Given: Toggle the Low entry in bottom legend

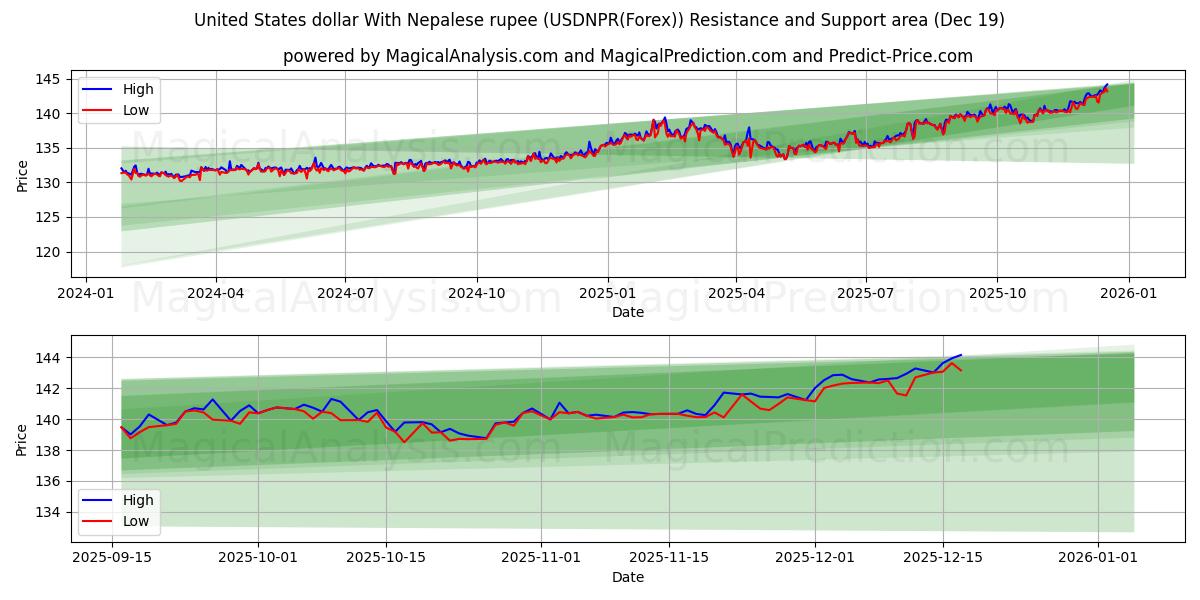Looking at the screenshot, I should (138, 520).
